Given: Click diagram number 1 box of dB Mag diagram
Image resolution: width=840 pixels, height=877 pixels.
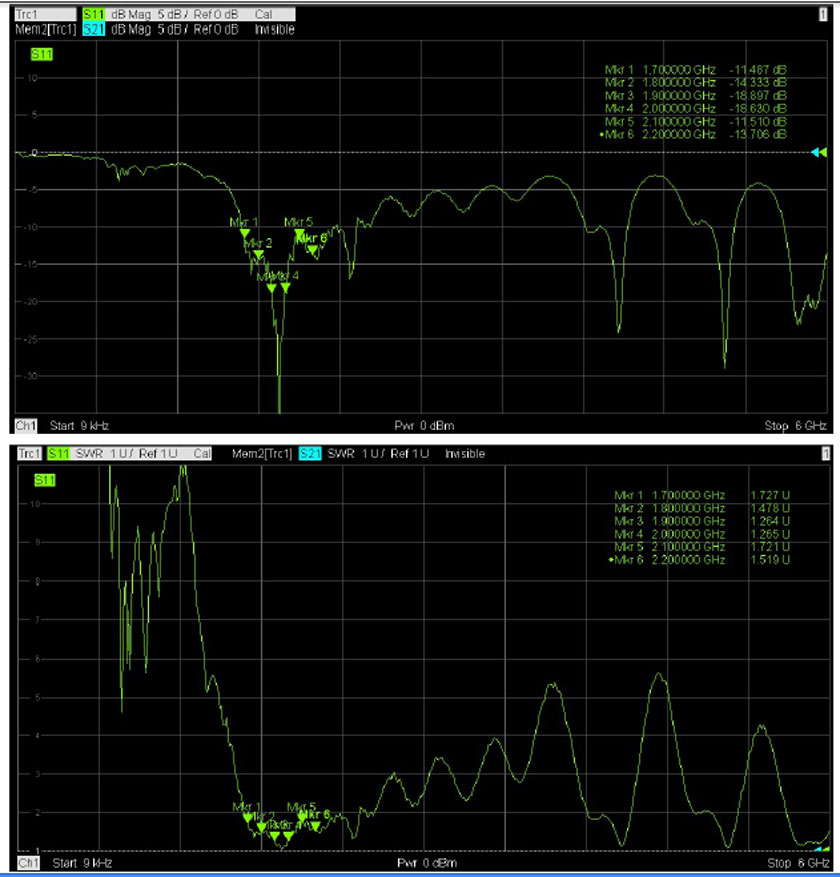Looking at the screenshot, I should coord(823,15).
